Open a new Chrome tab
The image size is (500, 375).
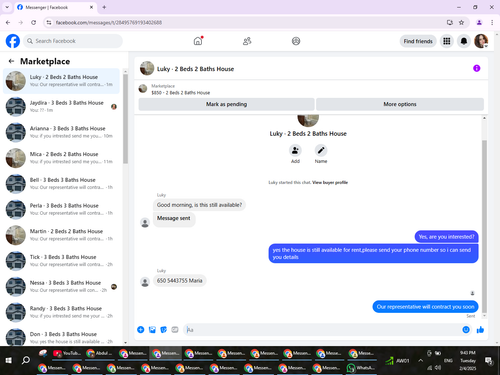pyautogui.click(x=104, y=7)
